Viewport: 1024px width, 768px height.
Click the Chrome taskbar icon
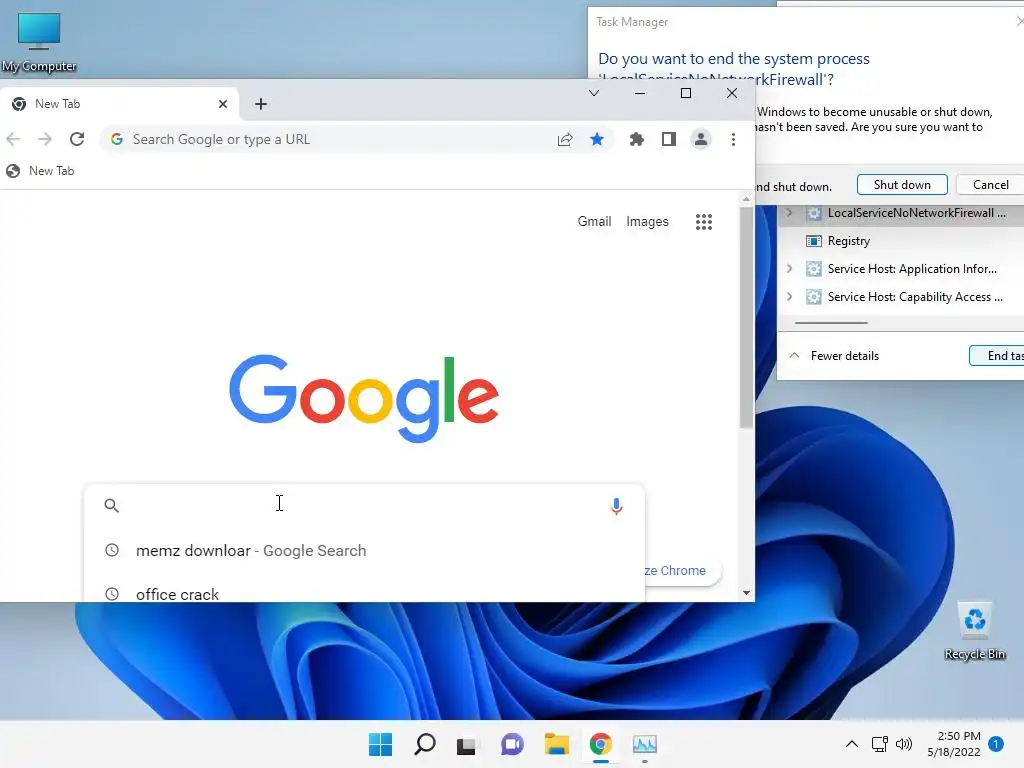600,744
